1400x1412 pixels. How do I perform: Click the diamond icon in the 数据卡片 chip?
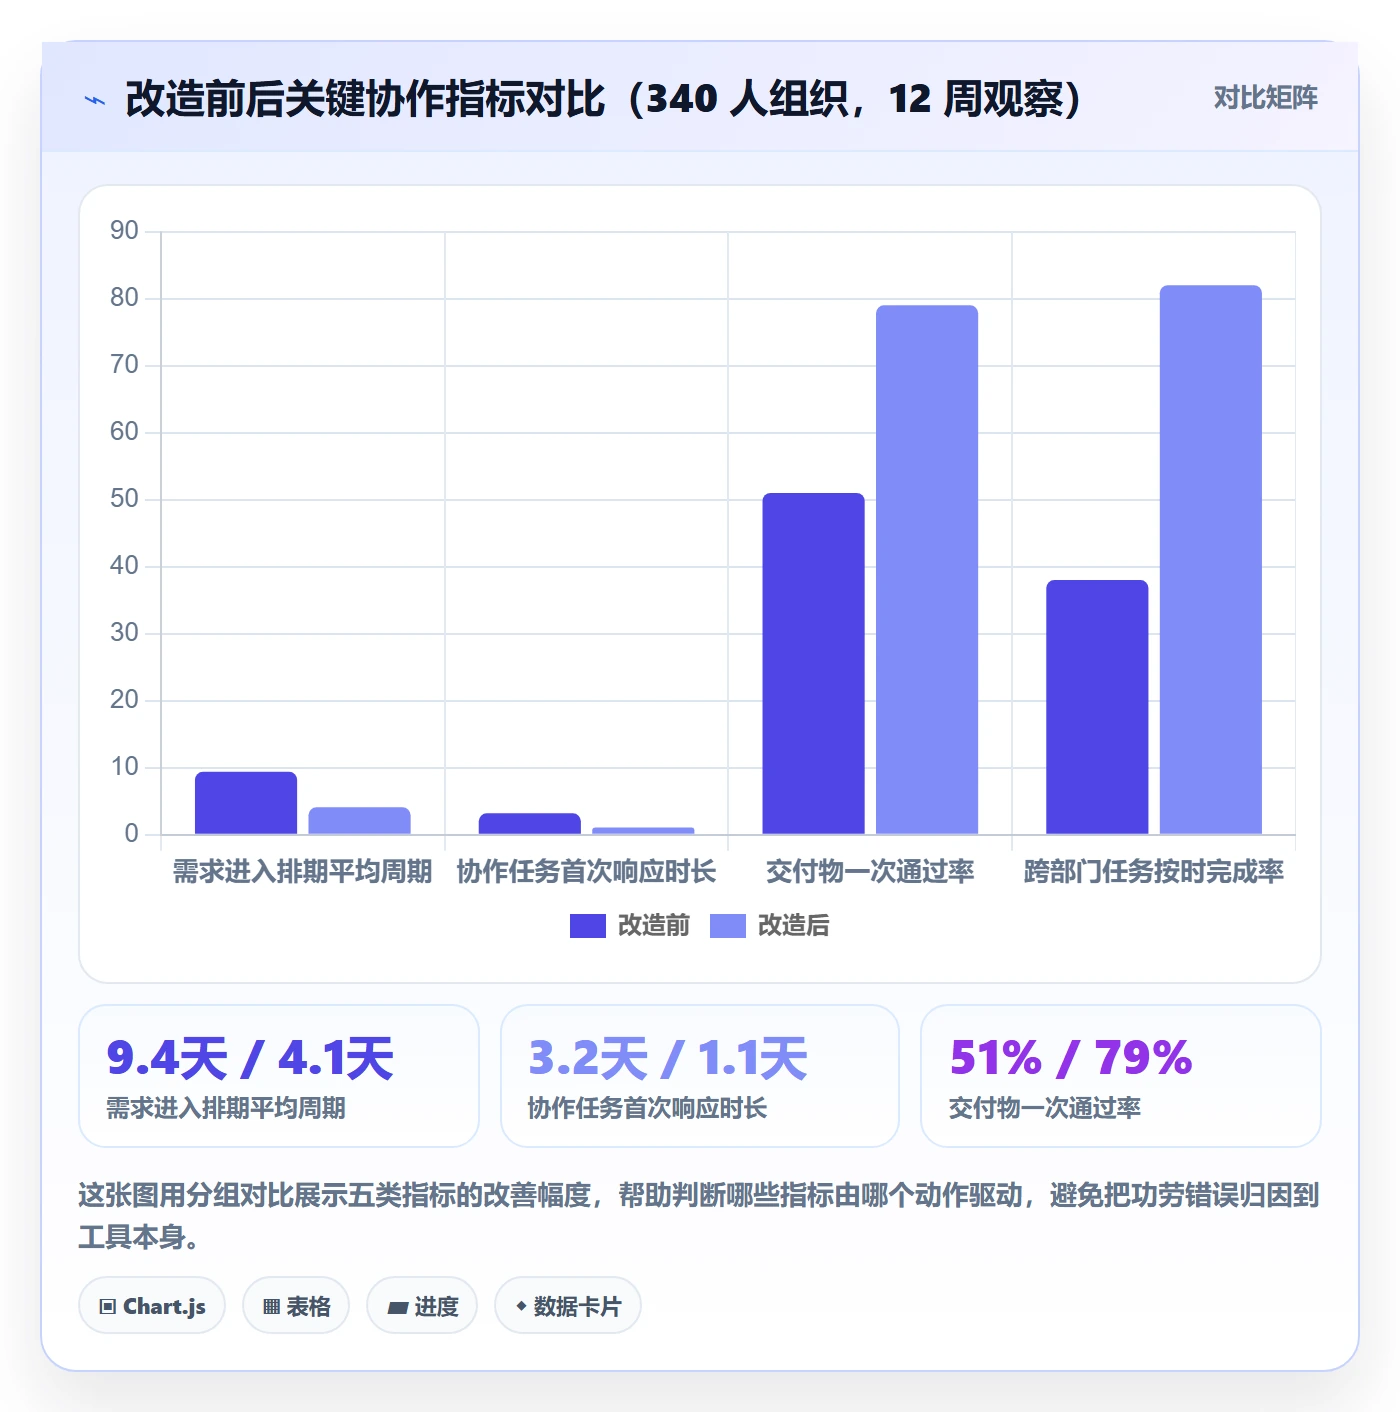(521, 1306)
